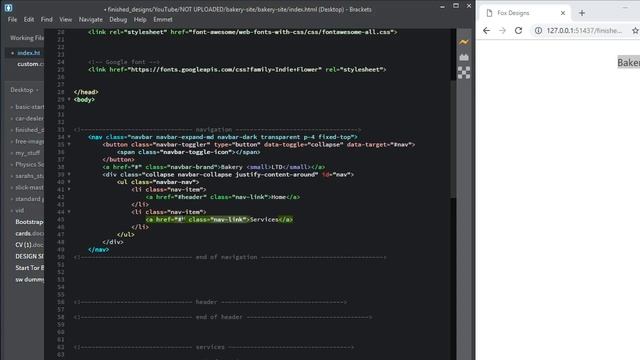Screen dimensions: 640x360
Task: Open the DESIGN SE file
Action: (x=29, y=256)
